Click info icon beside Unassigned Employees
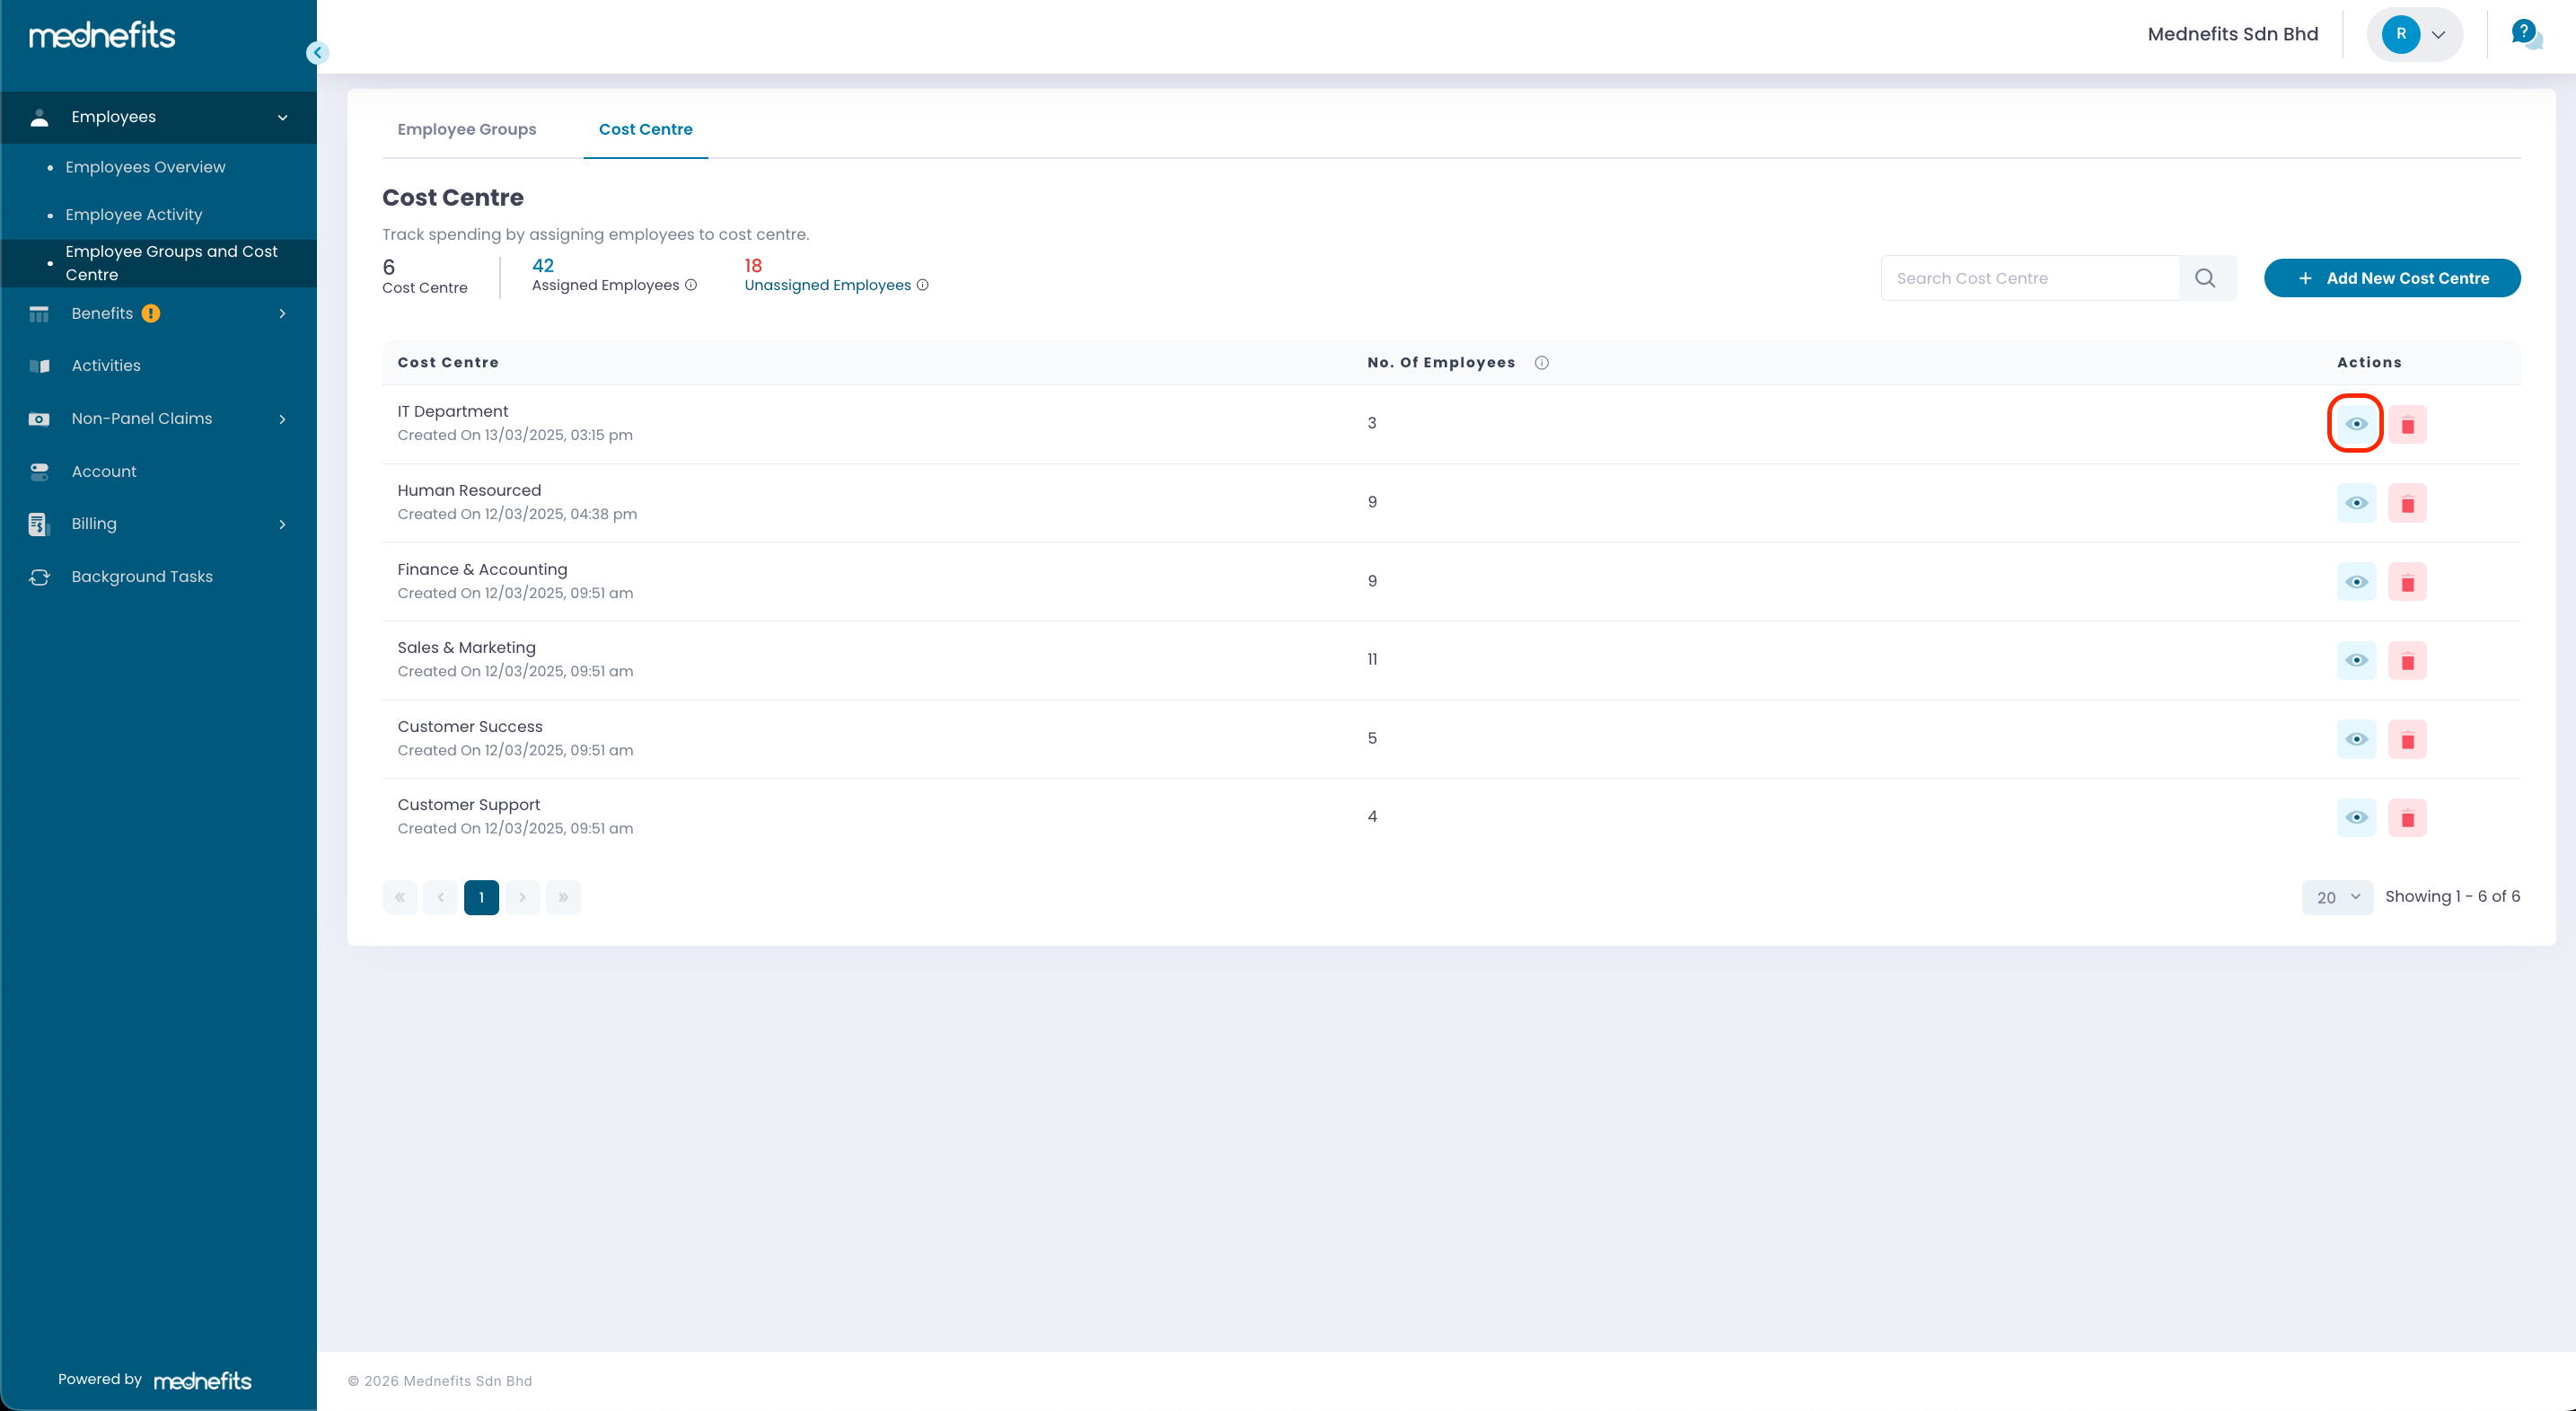Image resolution: width=2576 pixels, height=1411 pixels. (x=923, y=285)
